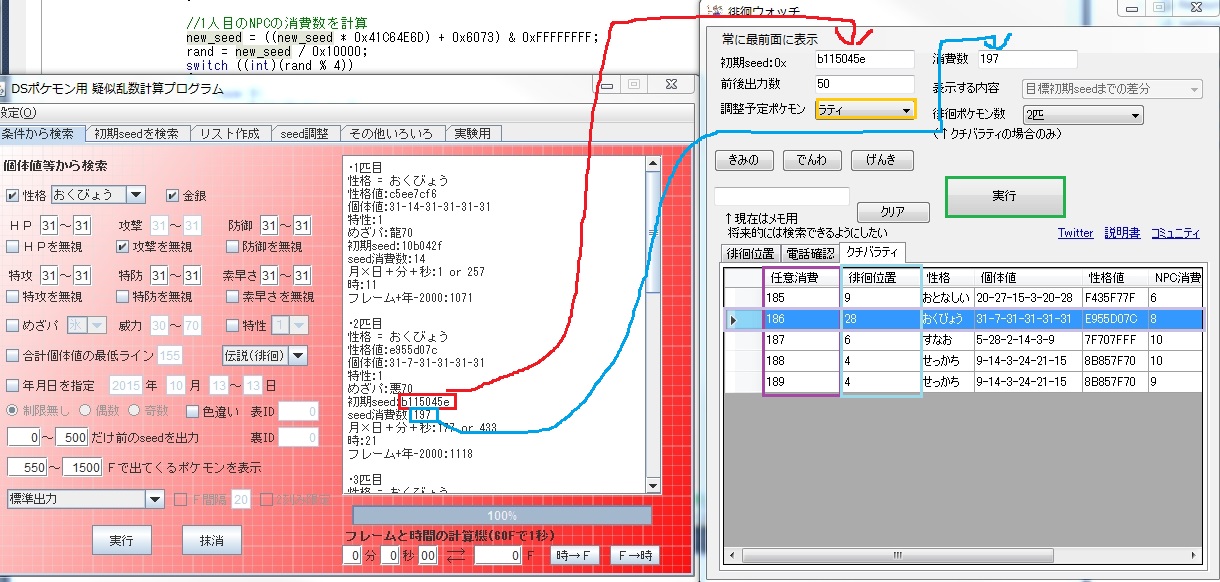
Task: Tick the 特攻を無視 checkbox
Action: (13, 297)
